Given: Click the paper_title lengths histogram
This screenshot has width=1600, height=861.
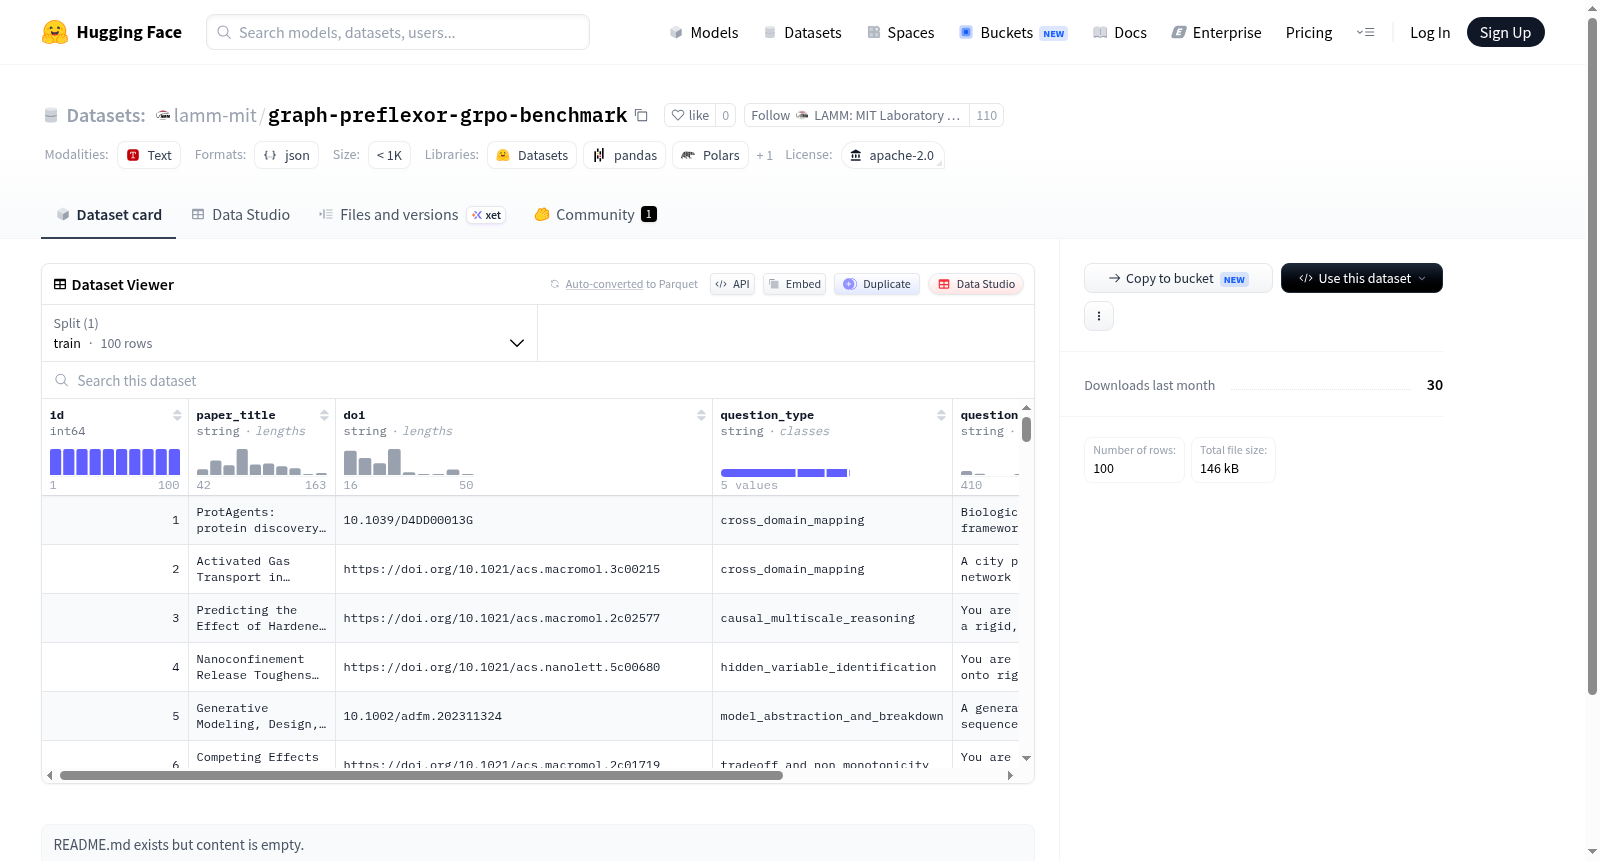Looking at the screenshot, I should (x=262, y=462).
